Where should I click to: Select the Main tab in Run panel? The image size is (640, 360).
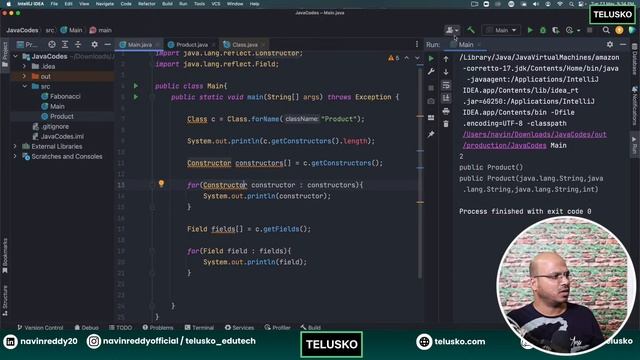(x=465, y=44)
